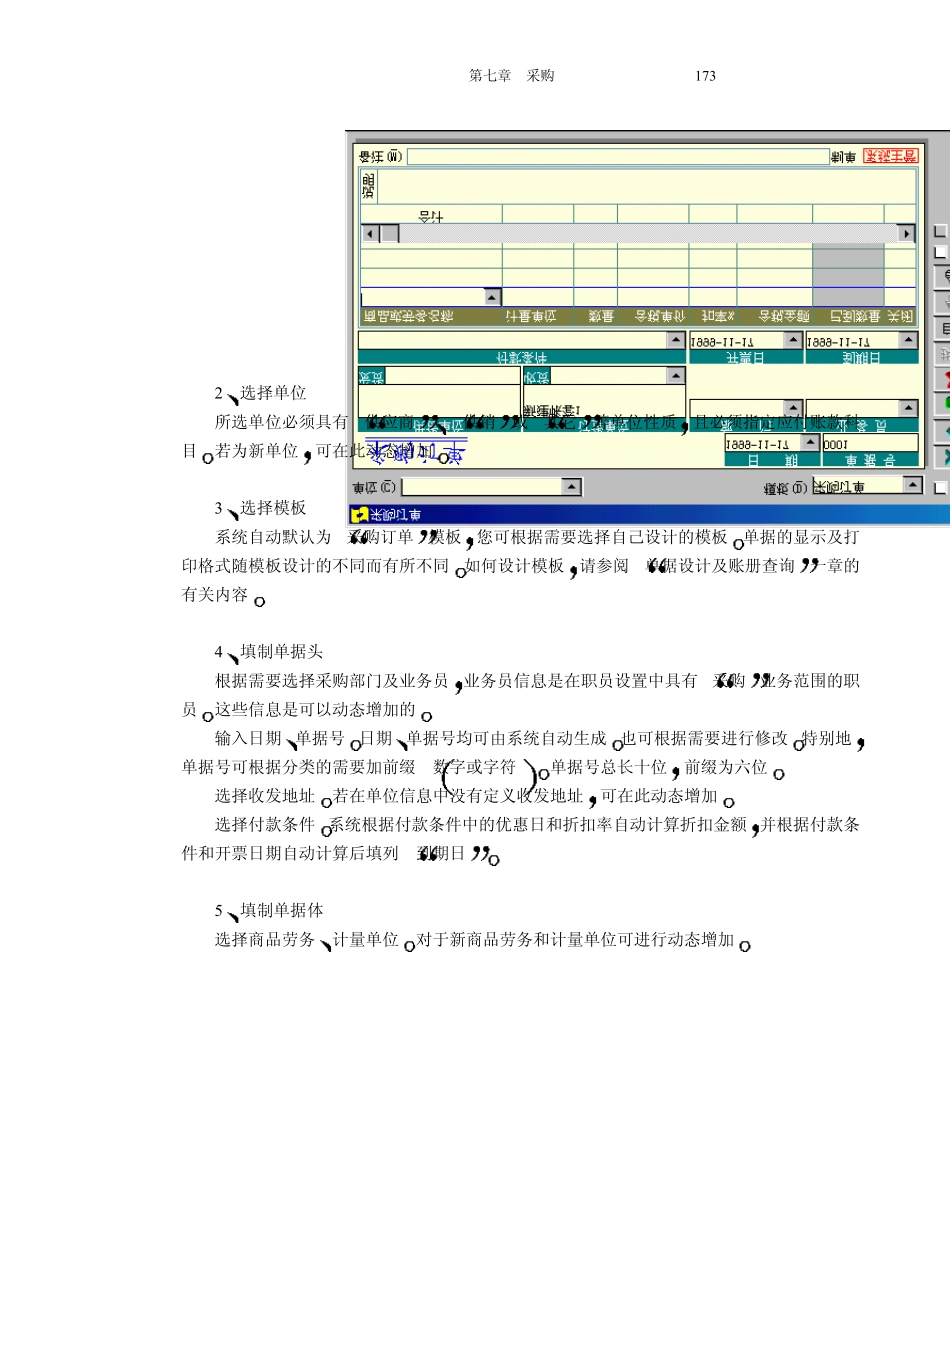Viewport: 950px width, 1345px height.
Task: Click the 已到货量 column header
Action: click(848, 317)
